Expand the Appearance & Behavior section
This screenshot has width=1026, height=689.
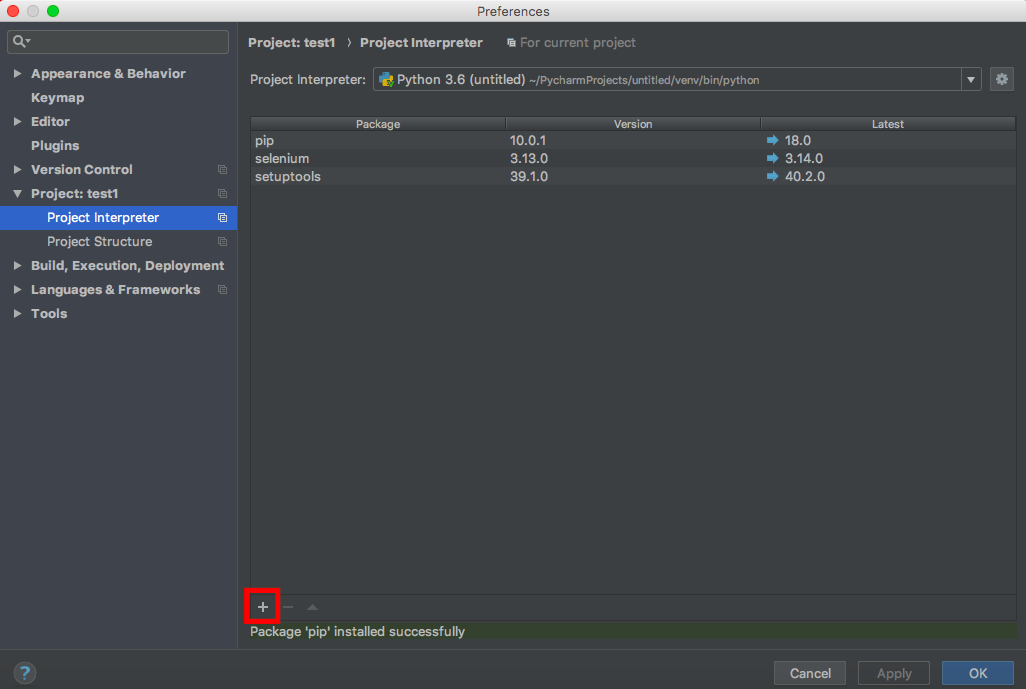click(x=17, y=73)
